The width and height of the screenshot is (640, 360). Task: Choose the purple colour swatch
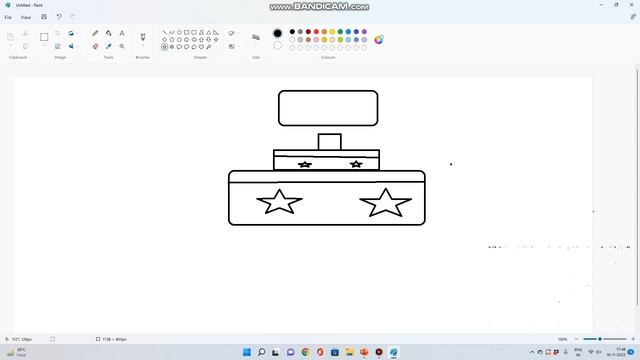tap(364, 31)
